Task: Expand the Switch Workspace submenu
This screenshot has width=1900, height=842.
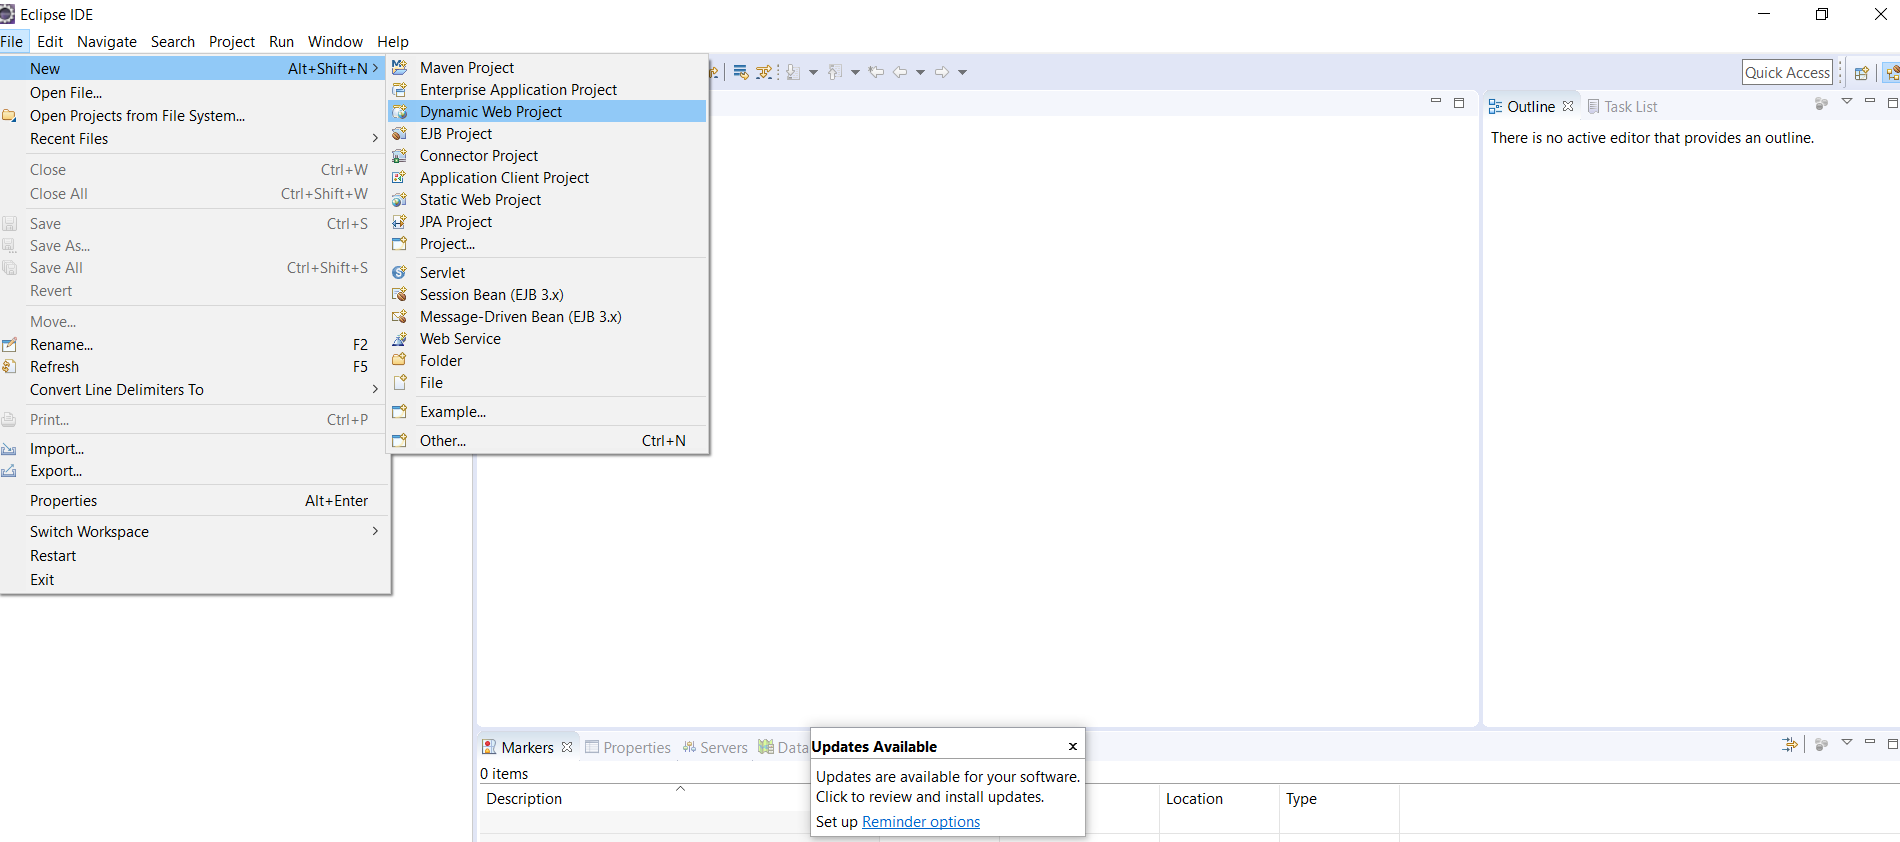Action: 375,532
